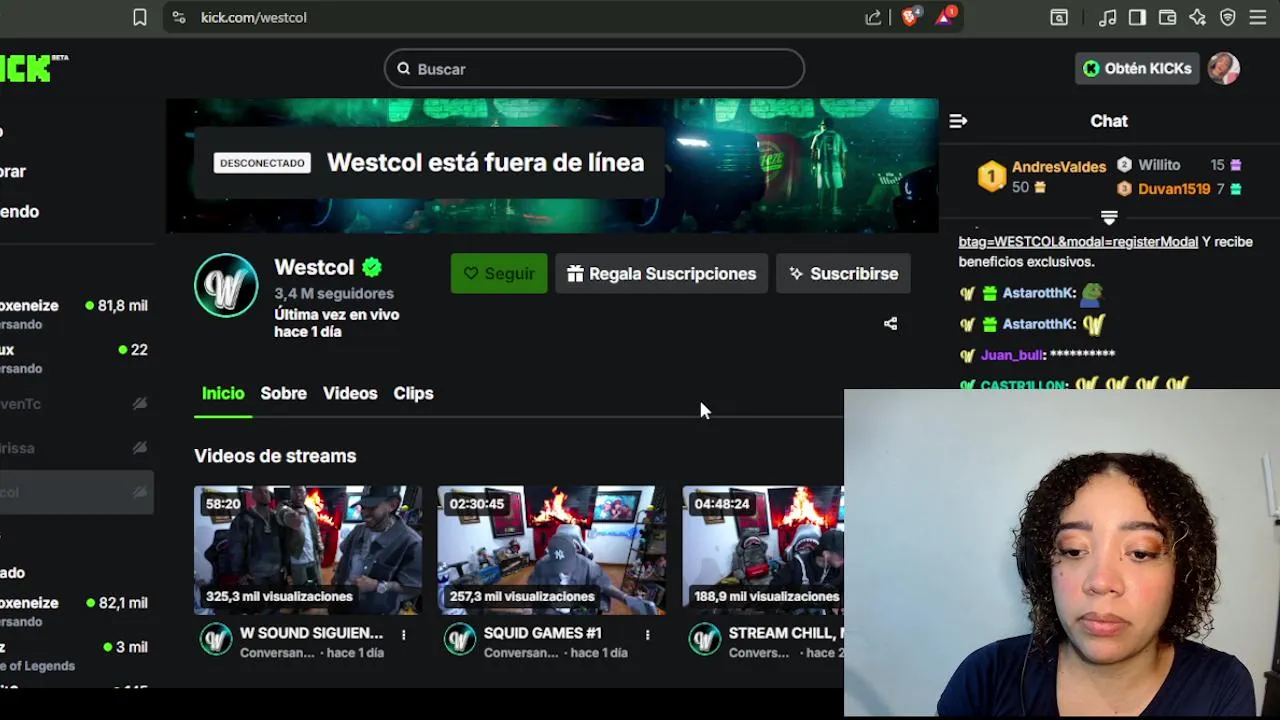Switch to the Sobre tab
The image size is (1280, 720).
pyautogui.click(x=283, y=393)
